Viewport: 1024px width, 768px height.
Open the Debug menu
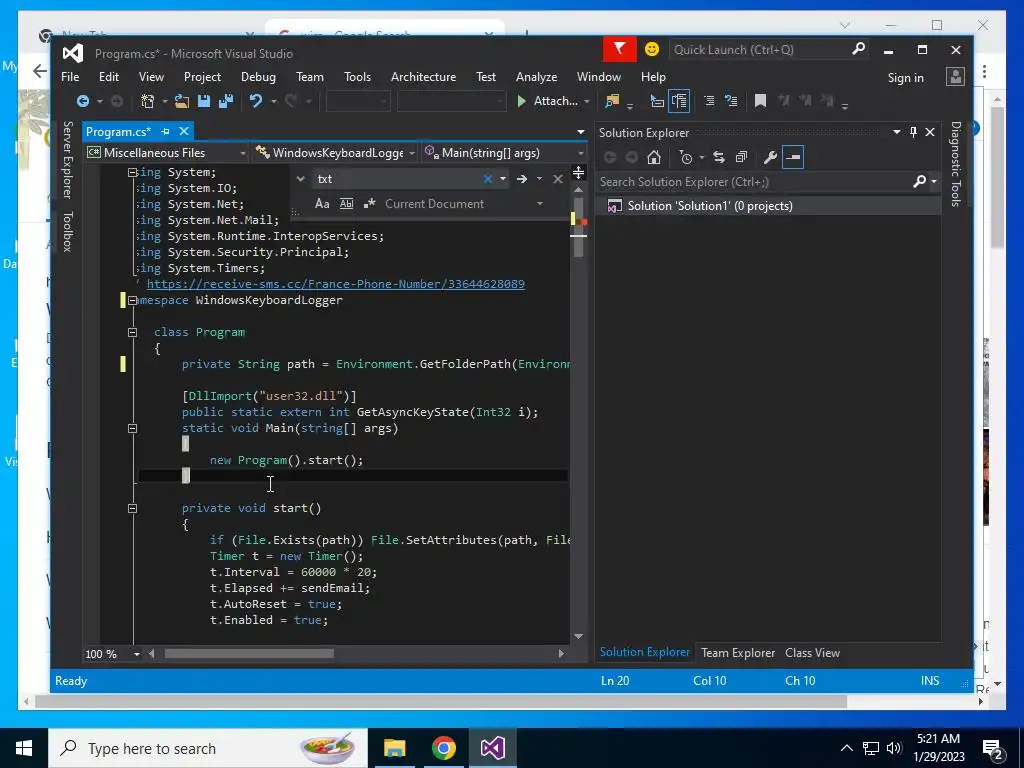pos(259,77)
